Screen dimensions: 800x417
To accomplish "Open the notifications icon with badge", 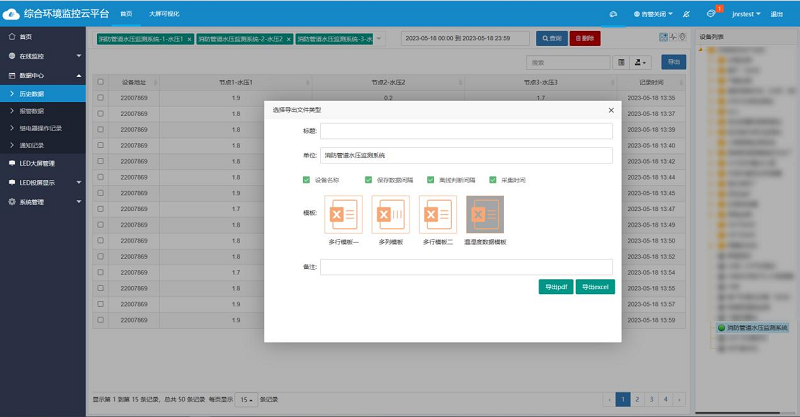I will point(711,14).
